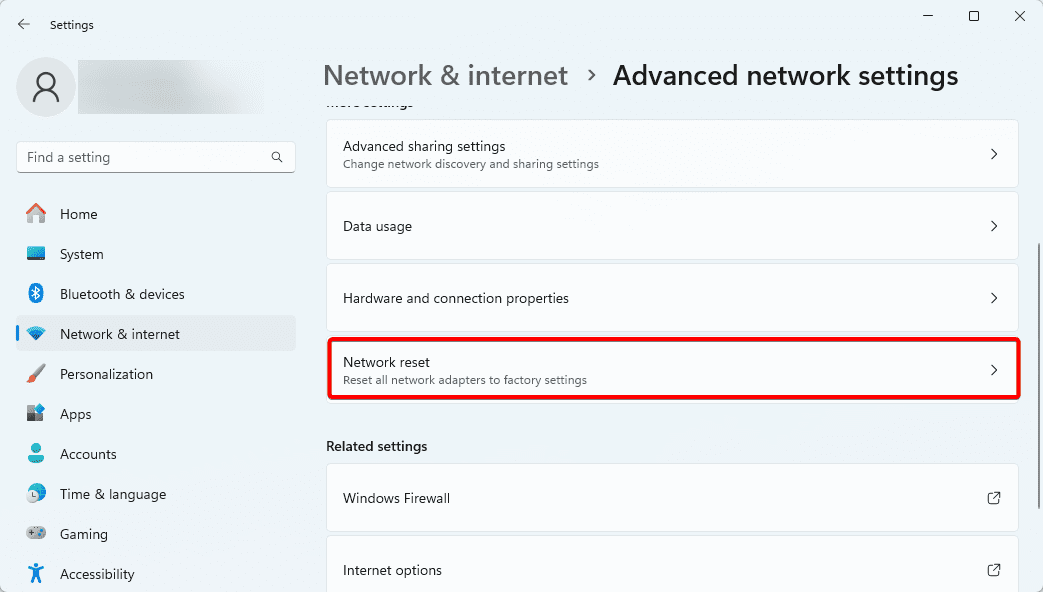Open Accounts settings category
The image size is (1043, 592).
156,453
